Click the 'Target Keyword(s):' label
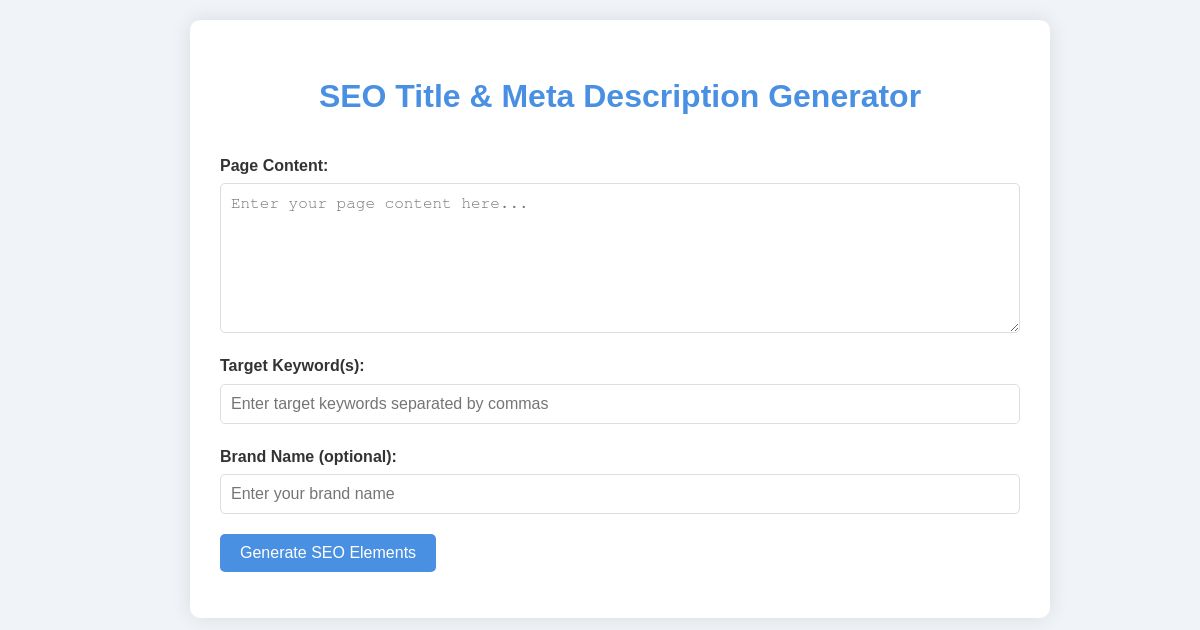Screen dimensions: 1200x630 (x=292, y=366)
